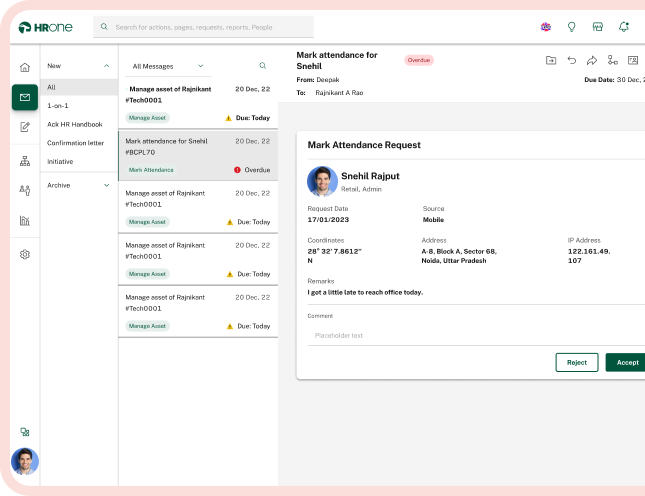
Task: Click the lightbulb ideas icon
Action: [572, 27]
